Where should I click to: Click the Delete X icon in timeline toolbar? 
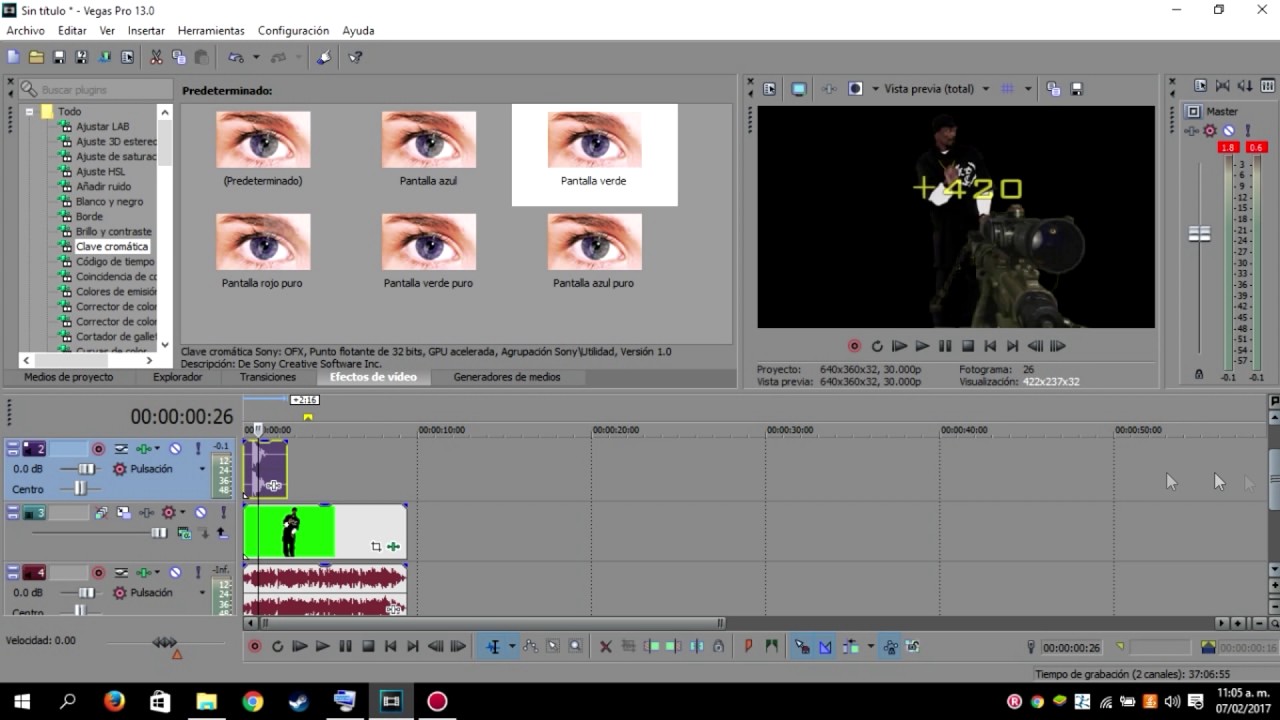coord(605,647)
